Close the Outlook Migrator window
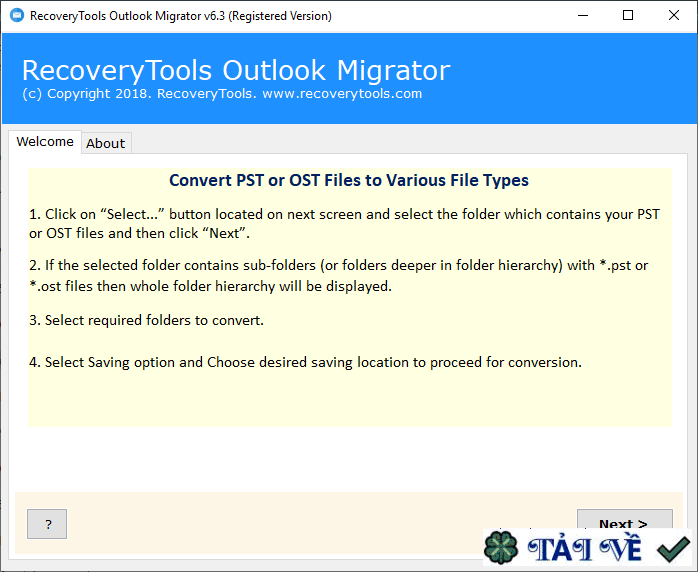Viewport: 698px width, 572px height. click(674, 16)
